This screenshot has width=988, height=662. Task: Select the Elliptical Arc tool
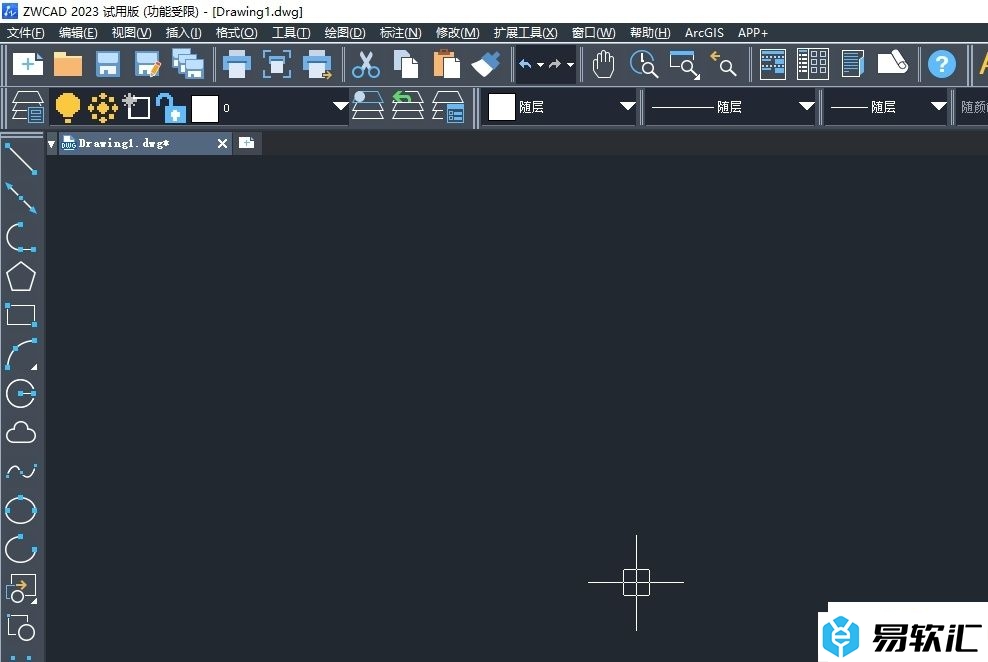point(21,549)
